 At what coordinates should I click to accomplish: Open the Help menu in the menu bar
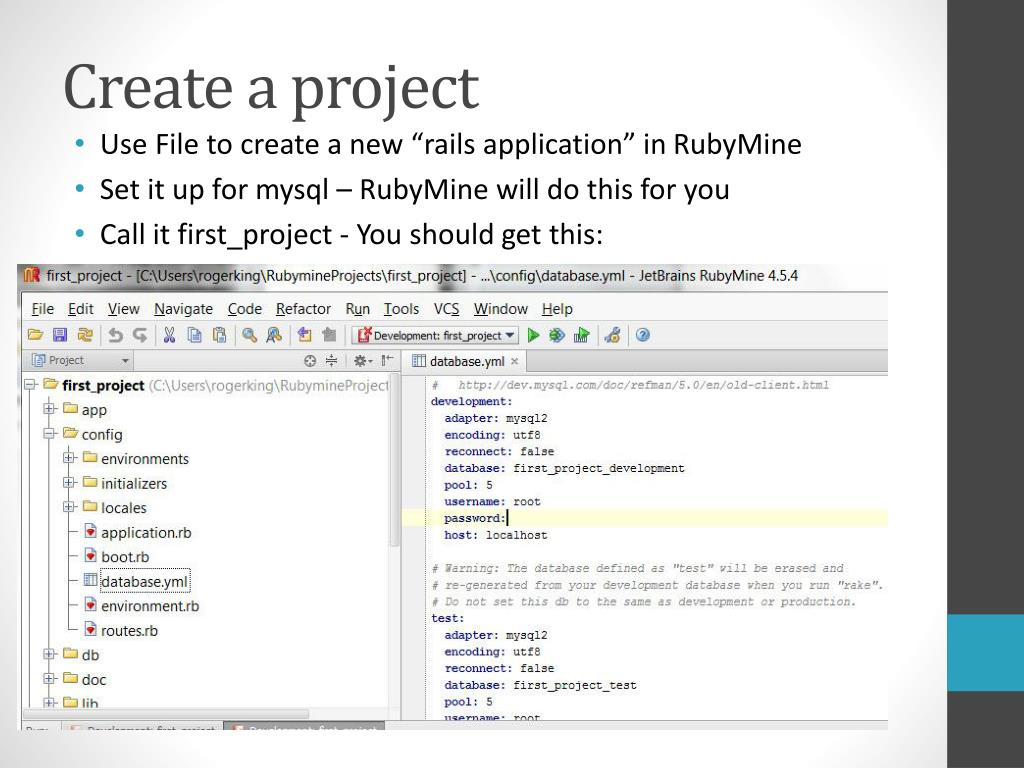pos(557,309)
